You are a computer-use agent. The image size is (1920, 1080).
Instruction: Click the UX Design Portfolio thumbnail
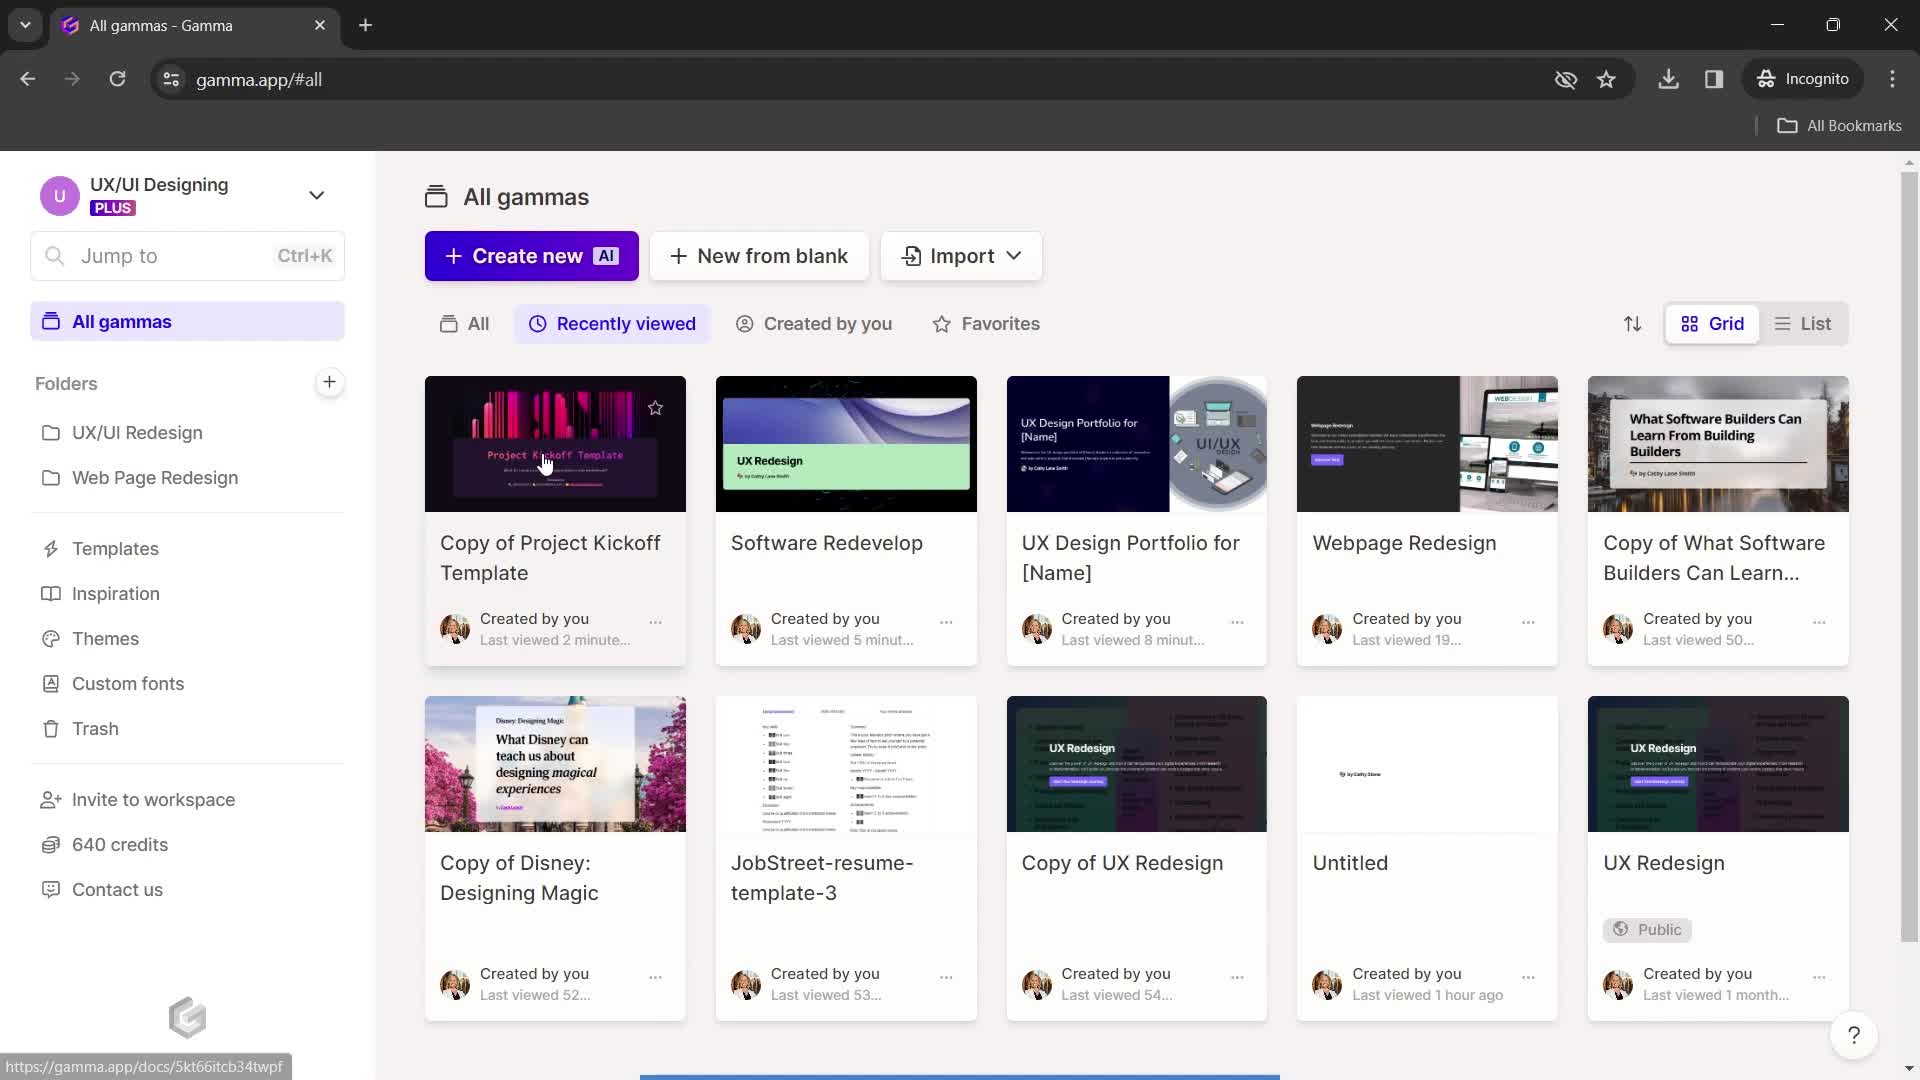1135,442
